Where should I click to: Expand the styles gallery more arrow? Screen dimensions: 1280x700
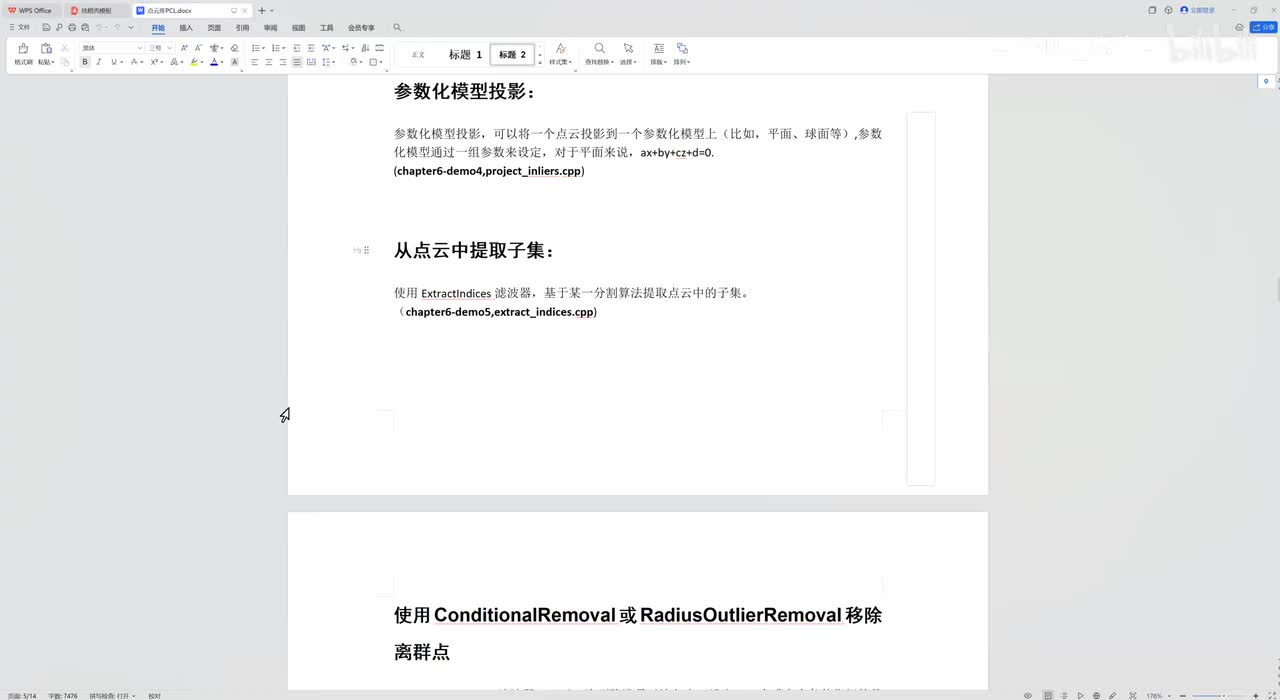pyautogui.click(x=540, y=61)
